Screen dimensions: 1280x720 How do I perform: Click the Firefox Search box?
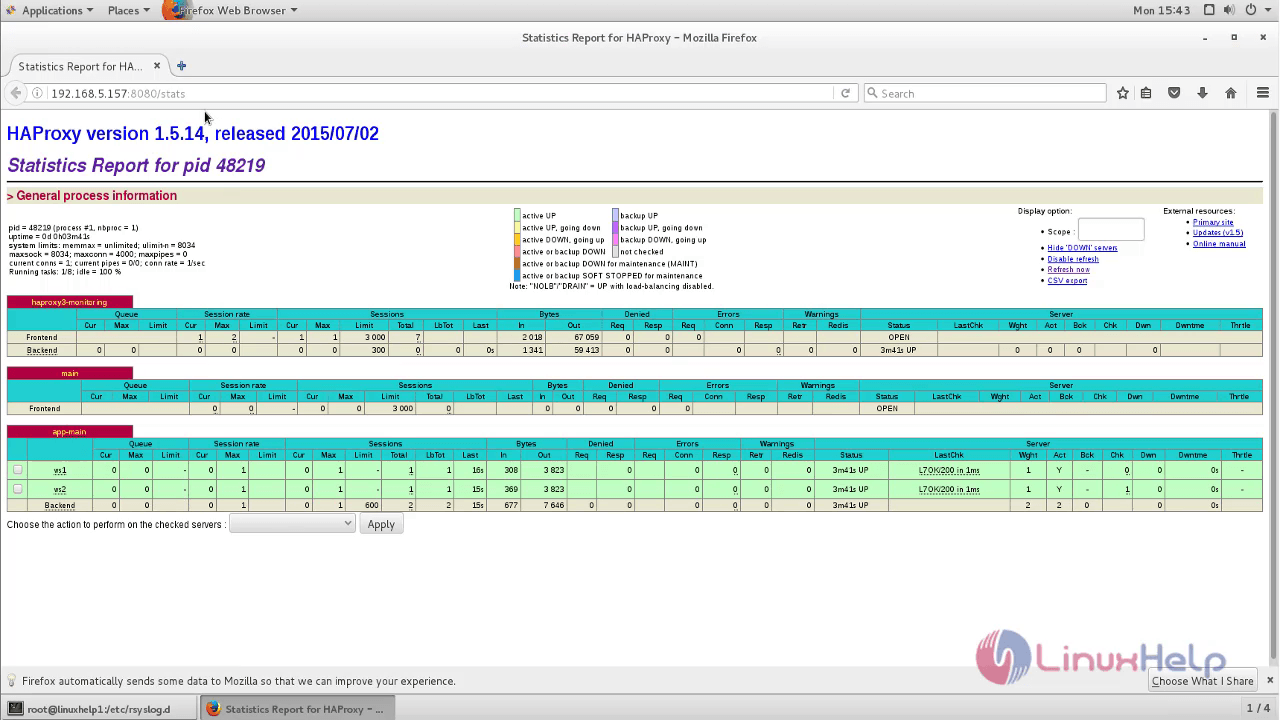coord(985,93)
